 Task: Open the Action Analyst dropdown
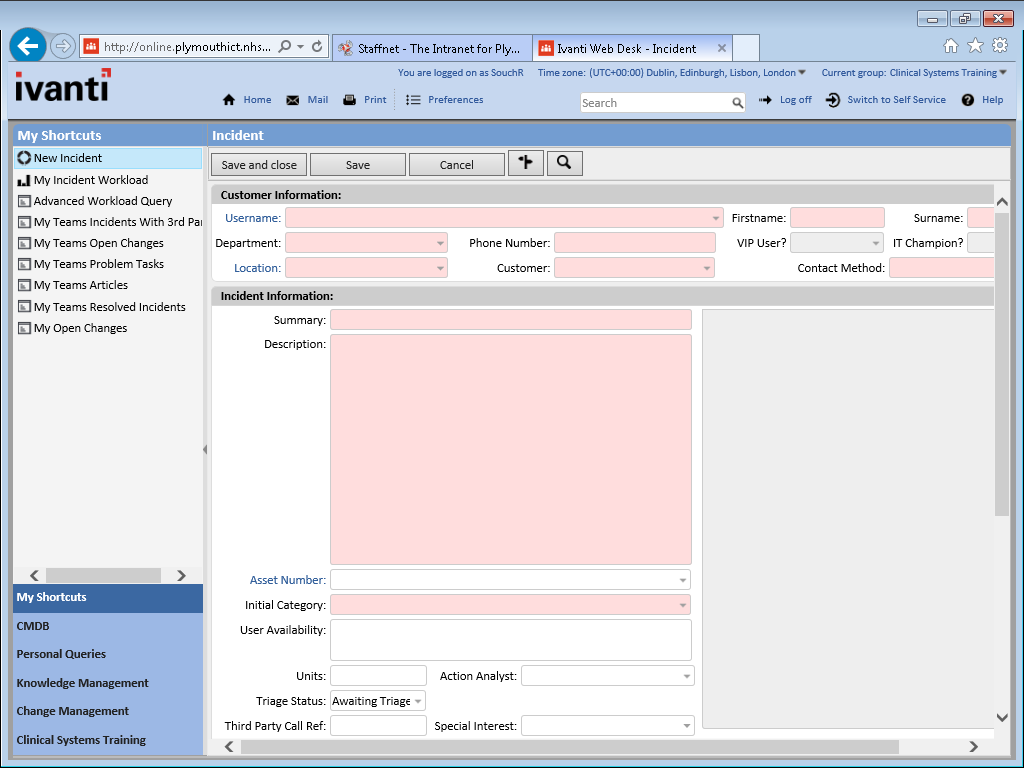(686, 676)
